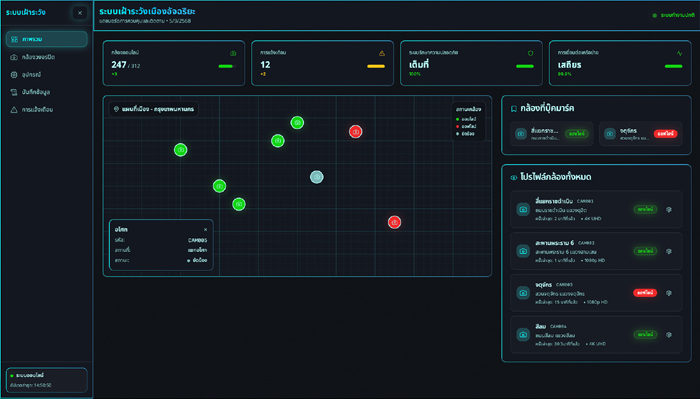Image resolution: width=700 pixels, height=399 pixels.
Task: Select the ภาพรวม overview menu item
Action: 46,39
